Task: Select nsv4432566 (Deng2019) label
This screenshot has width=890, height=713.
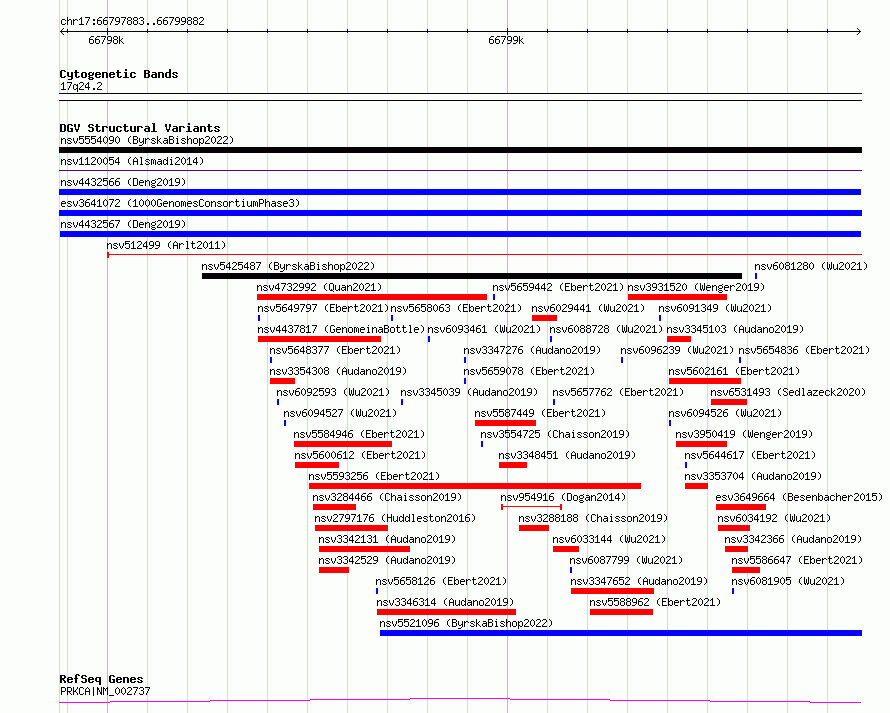Action: [123, 182]
